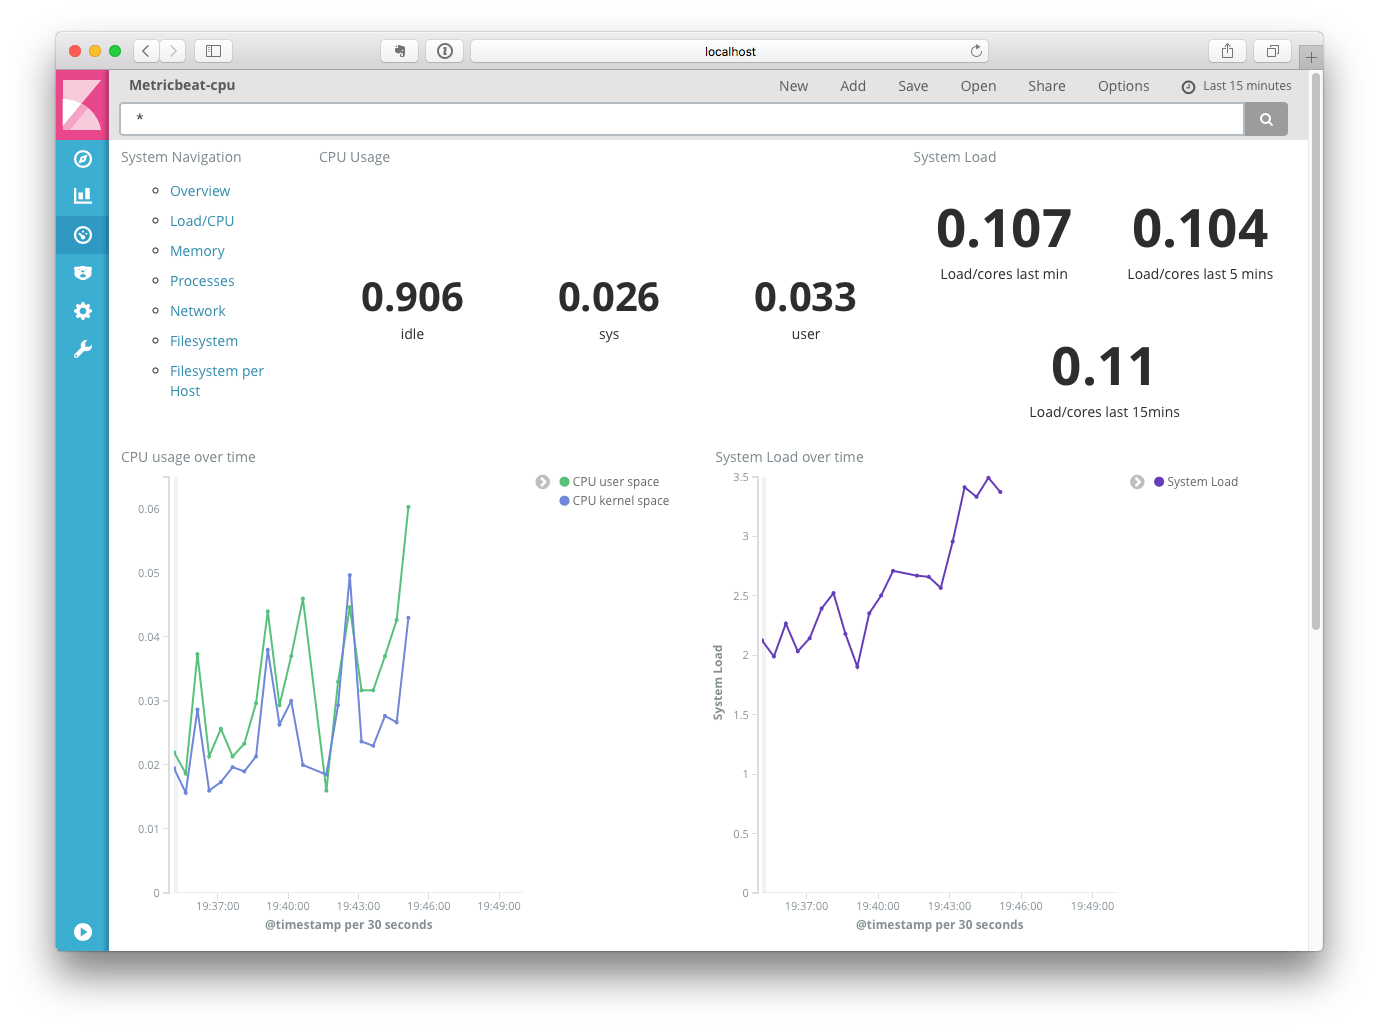Expand the System Load chart legend chevron

coord(1137,481)
